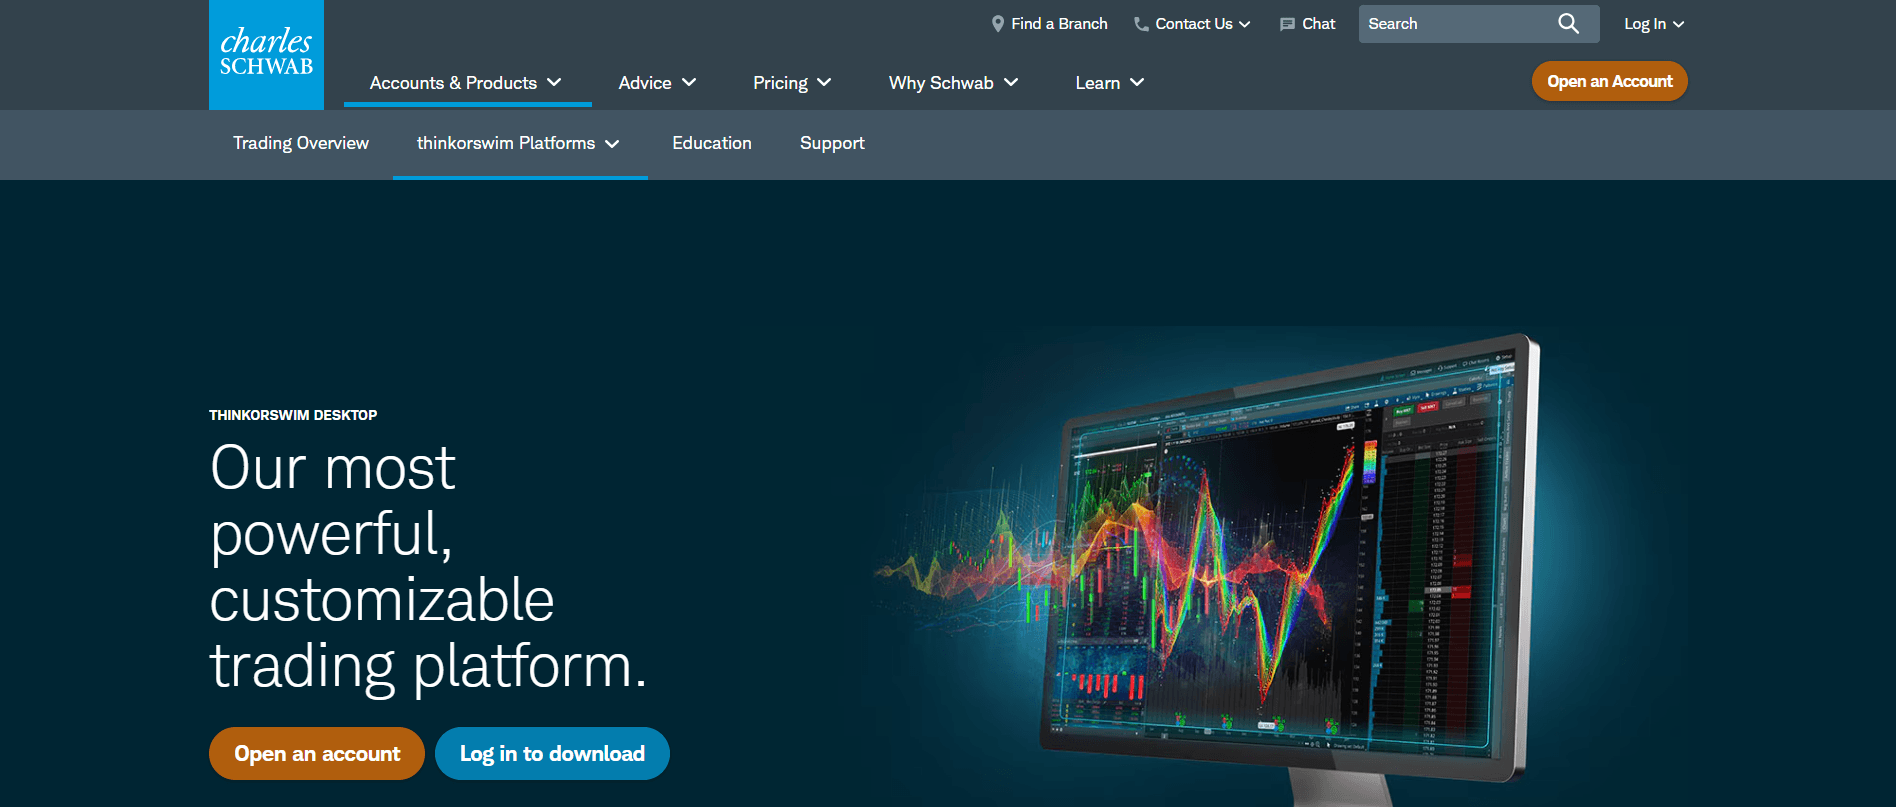Click the Charles Schwab logo

(266, 55)
